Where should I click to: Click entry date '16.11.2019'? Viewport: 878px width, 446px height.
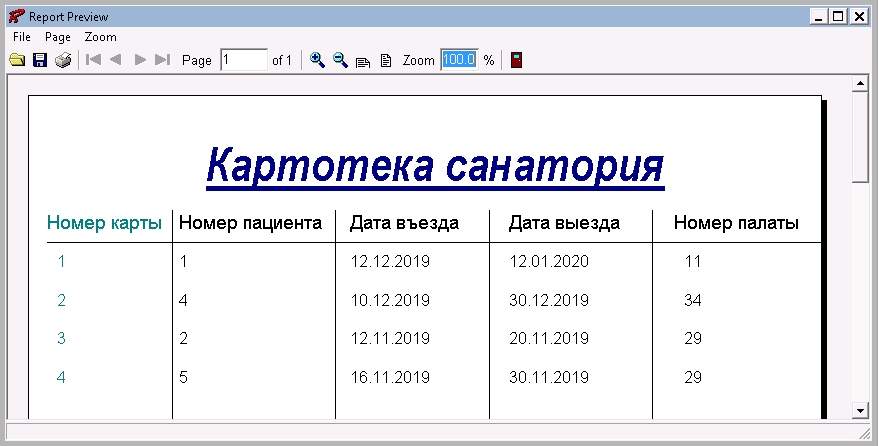coord(390,377)
